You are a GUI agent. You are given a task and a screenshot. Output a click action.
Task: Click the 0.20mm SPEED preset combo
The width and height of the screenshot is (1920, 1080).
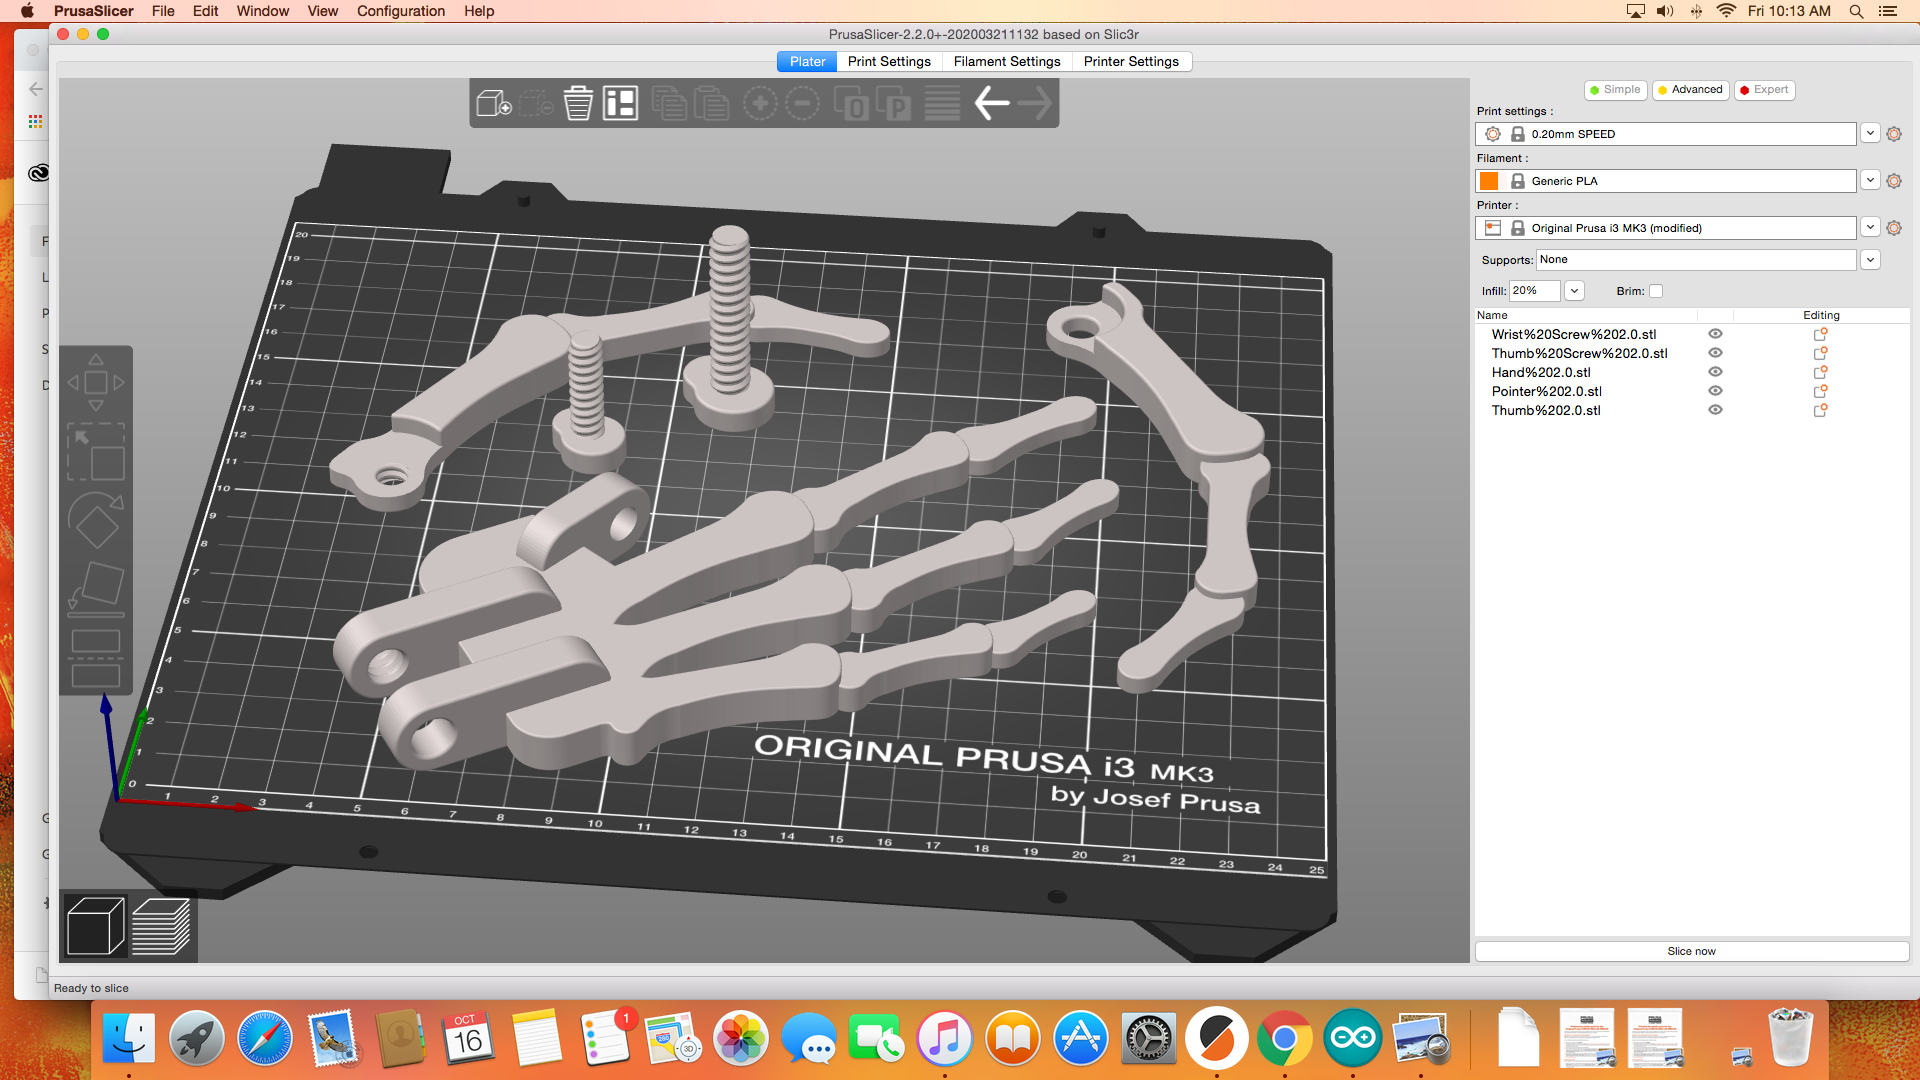(x=1666, y=134)
